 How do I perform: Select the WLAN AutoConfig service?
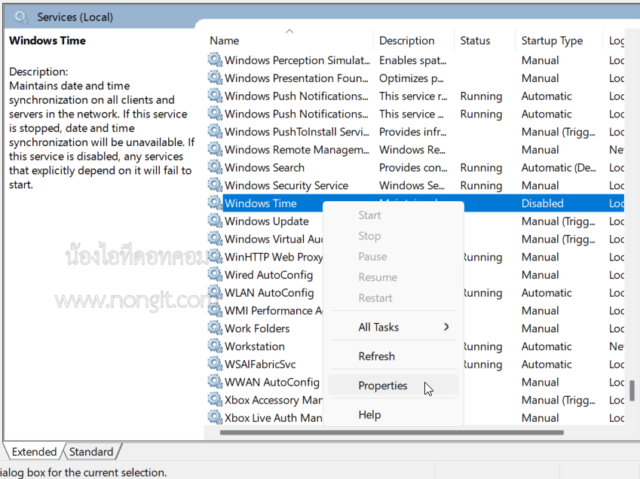point(269,293)
